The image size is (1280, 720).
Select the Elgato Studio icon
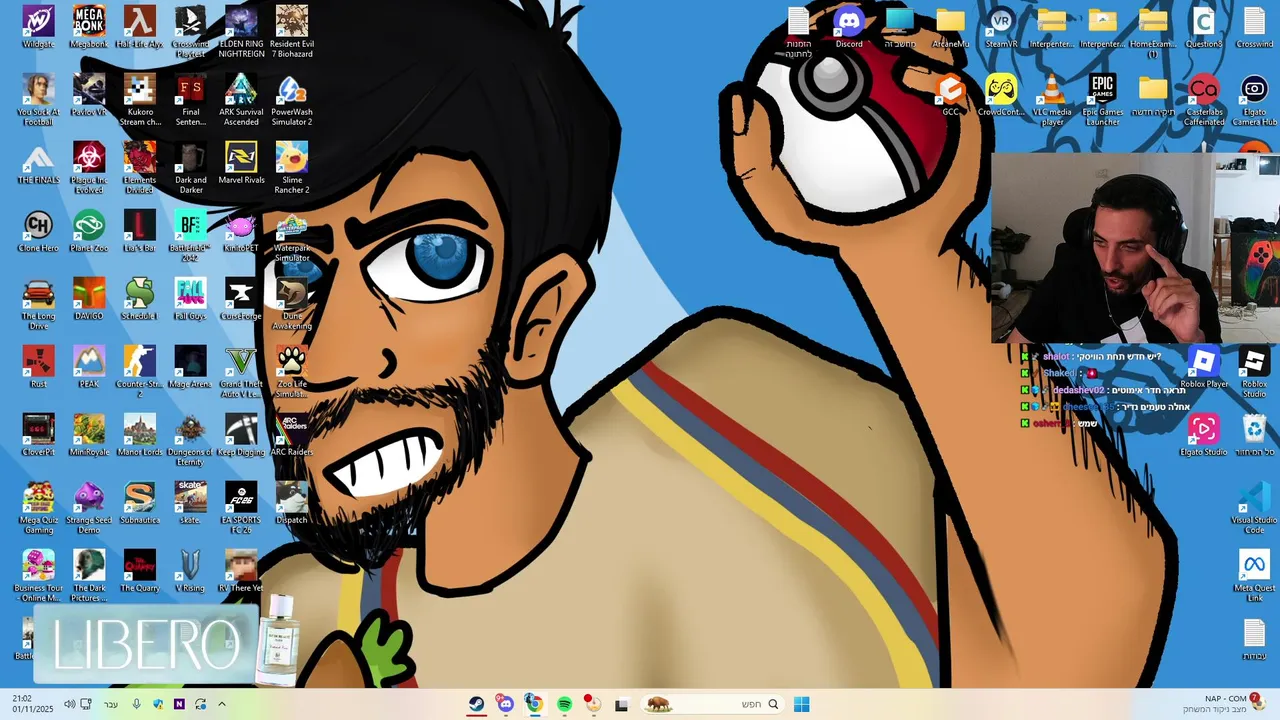coord(1204,435)
